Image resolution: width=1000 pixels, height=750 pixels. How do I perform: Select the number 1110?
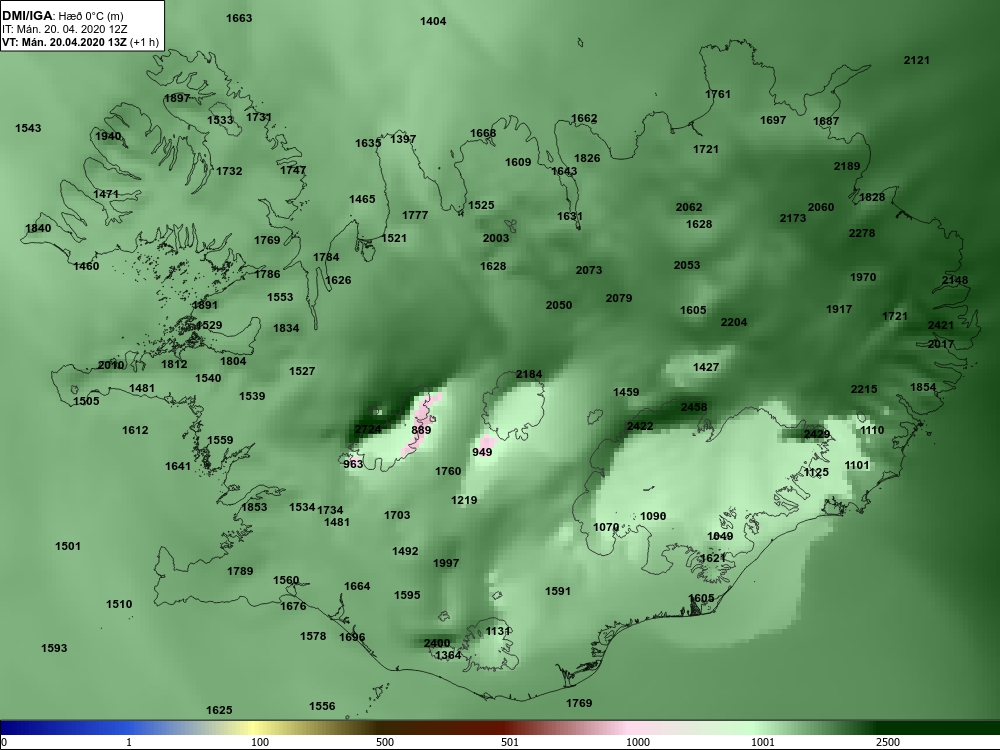click(872, 430)
